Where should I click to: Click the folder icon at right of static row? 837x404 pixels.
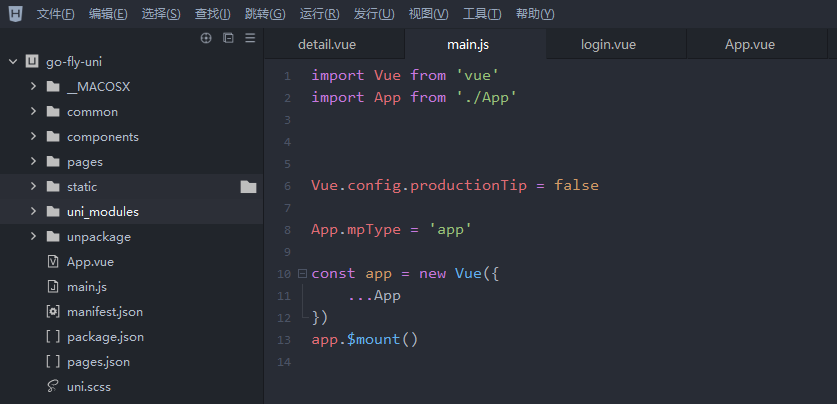(x=248, y=187)
